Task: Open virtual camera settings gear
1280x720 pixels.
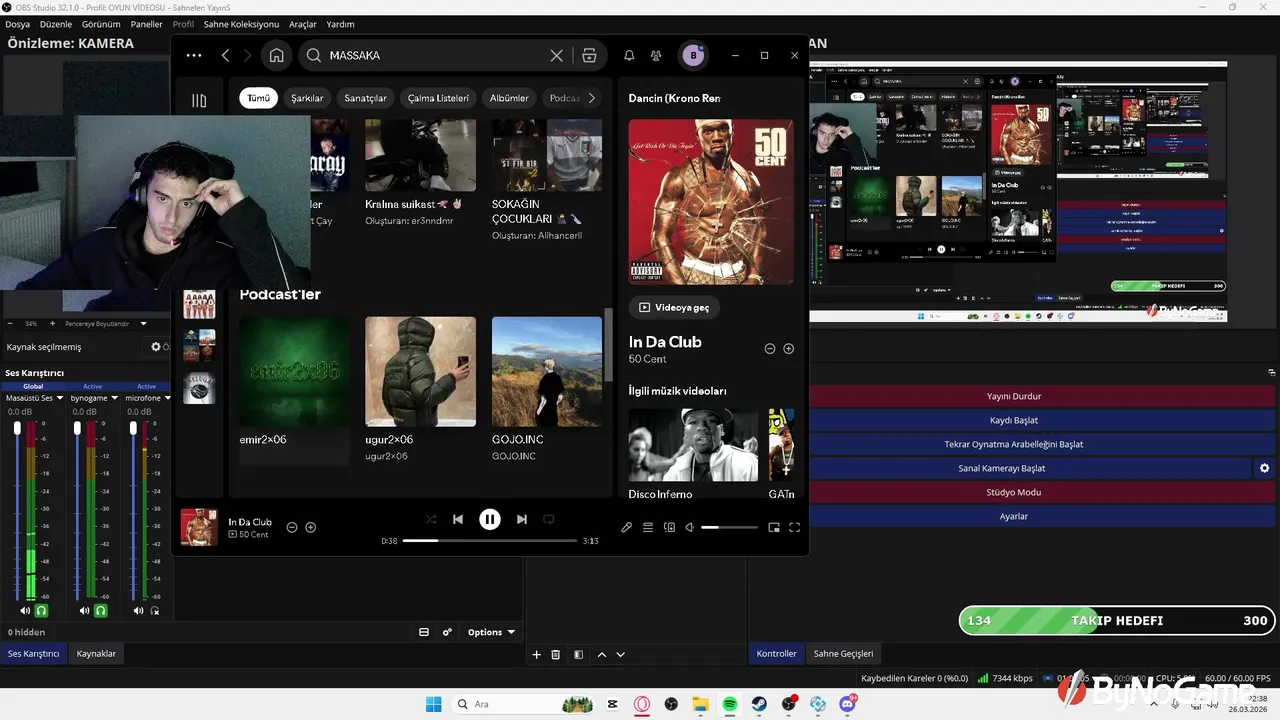Action: pyautogui.click(x=1265, y=468)
